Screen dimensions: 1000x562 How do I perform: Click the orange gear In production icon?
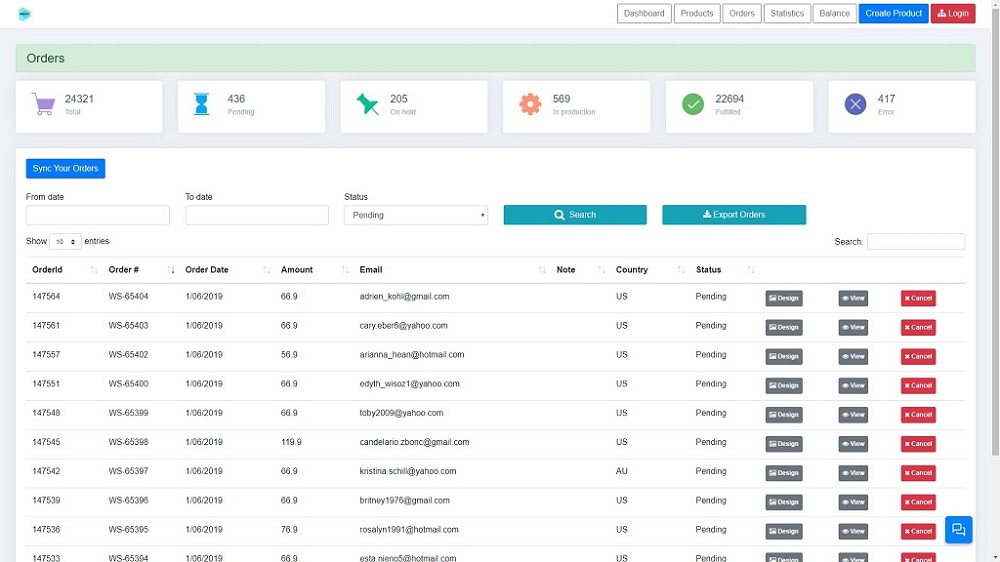[x=530, y=104]
